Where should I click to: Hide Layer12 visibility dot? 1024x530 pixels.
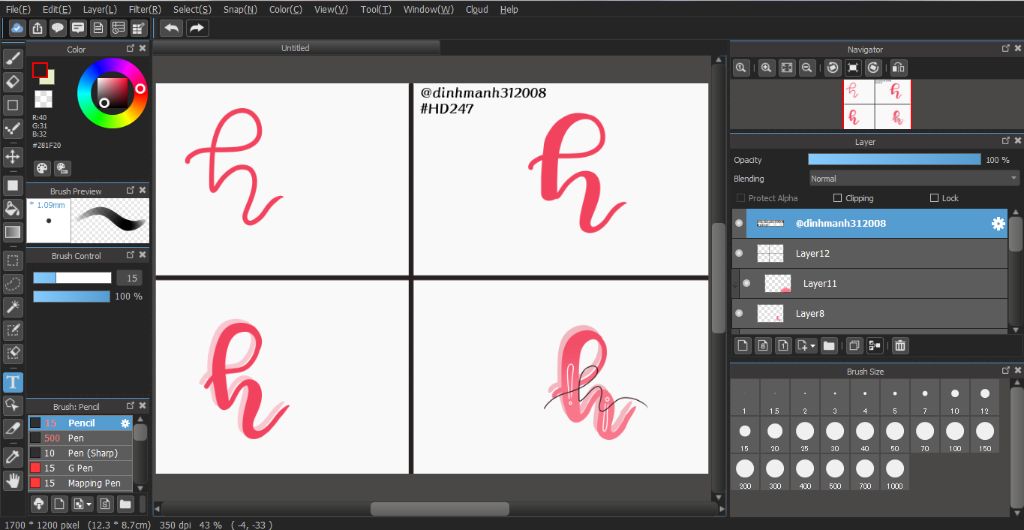pos(739,253)
